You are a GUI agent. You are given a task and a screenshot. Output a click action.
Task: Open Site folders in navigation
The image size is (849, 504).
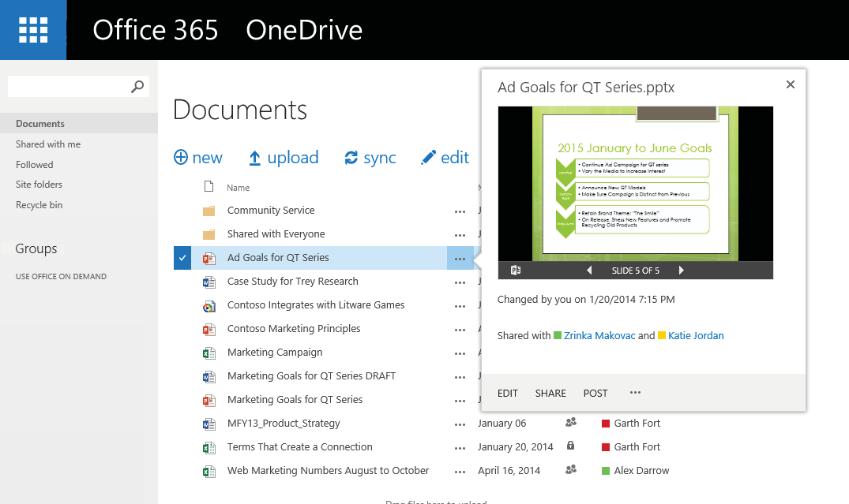[39, 185]
